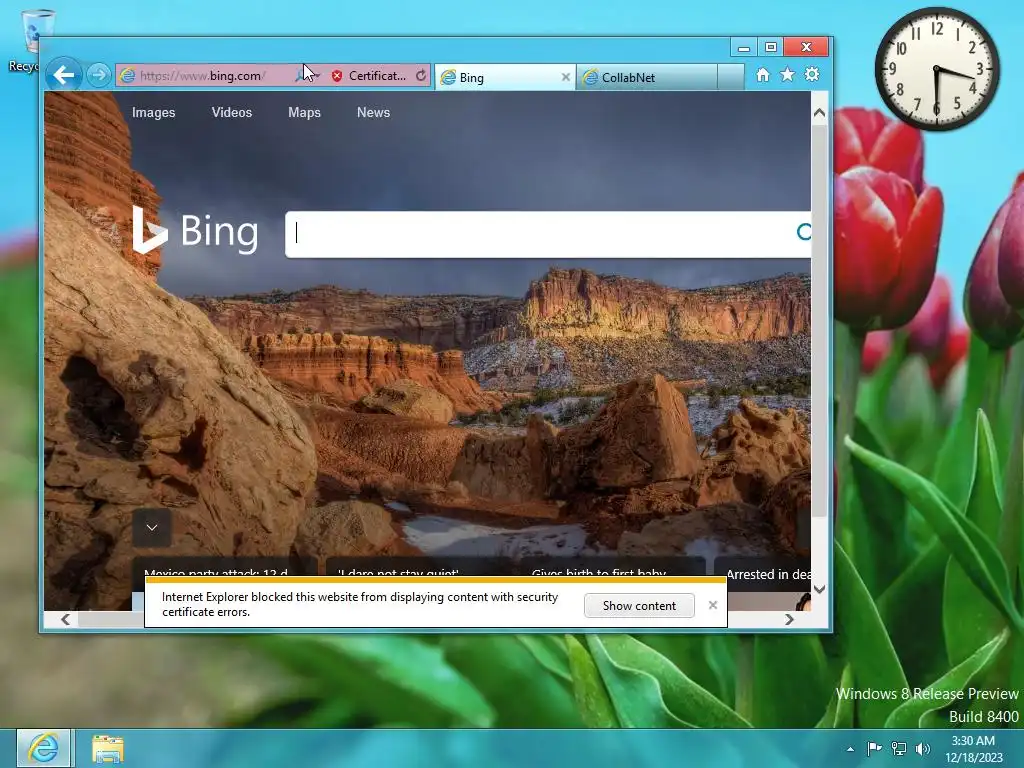Click the Bing logo

(x=196, y=230)
